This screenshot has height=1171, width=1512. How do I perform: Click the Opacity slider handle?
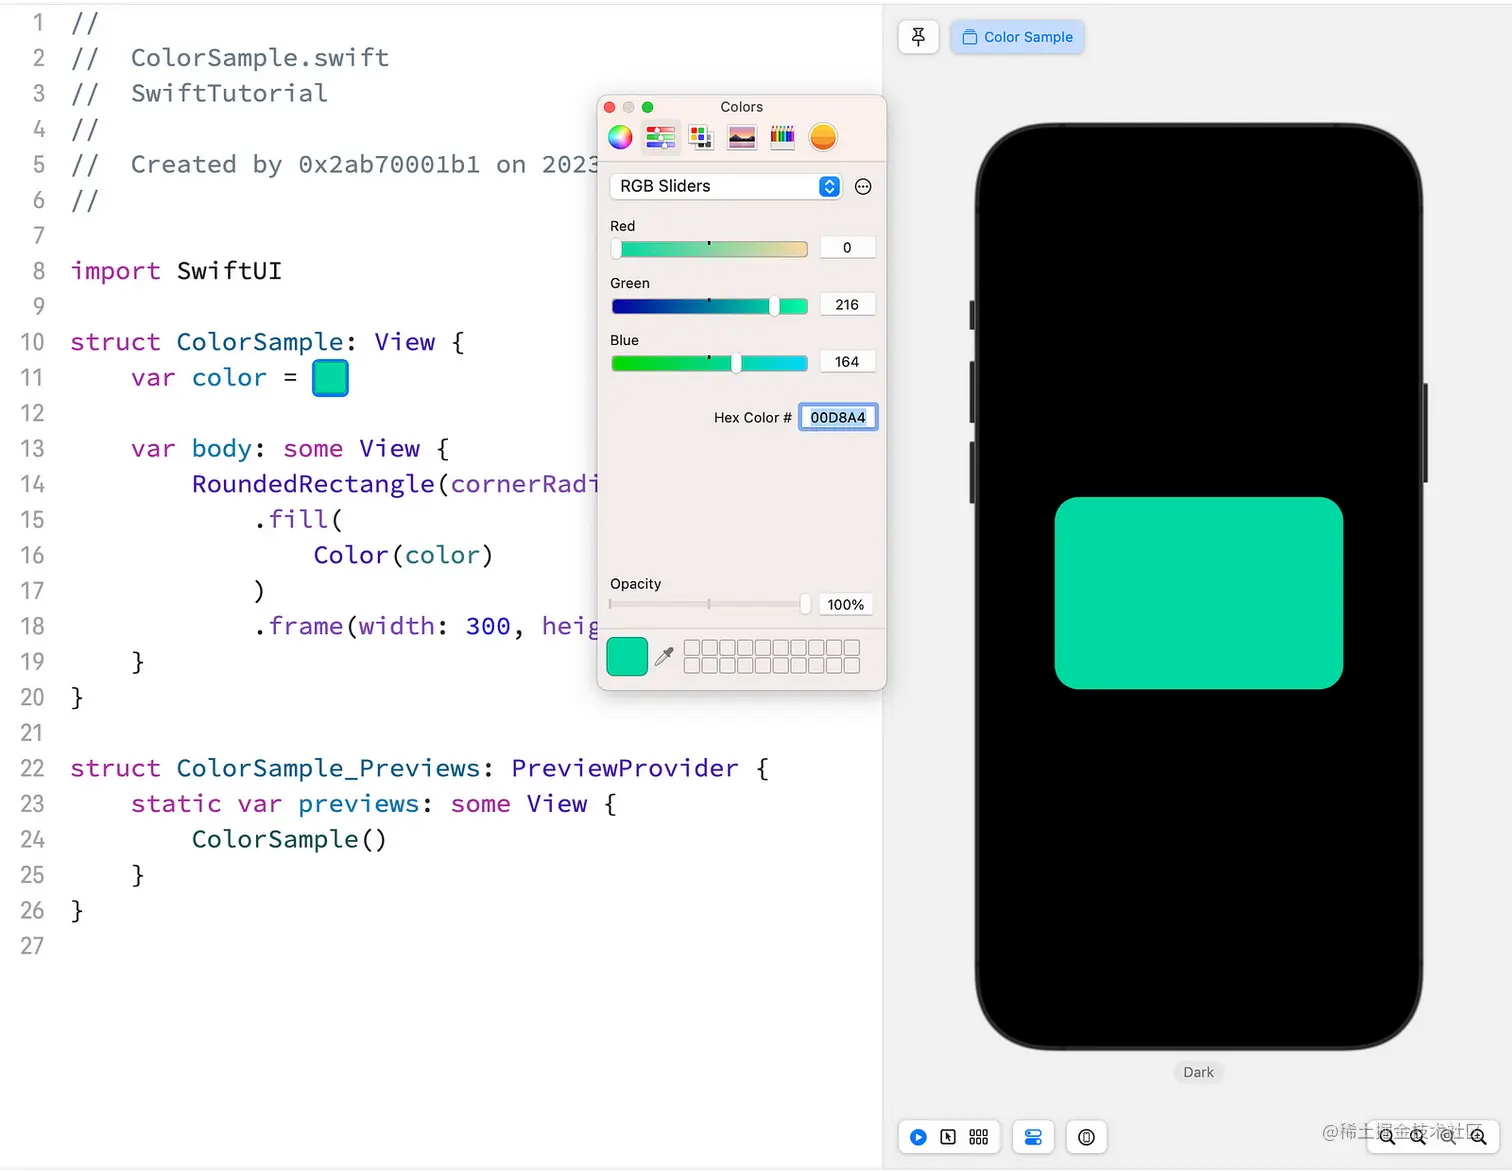tap(805, 604)
